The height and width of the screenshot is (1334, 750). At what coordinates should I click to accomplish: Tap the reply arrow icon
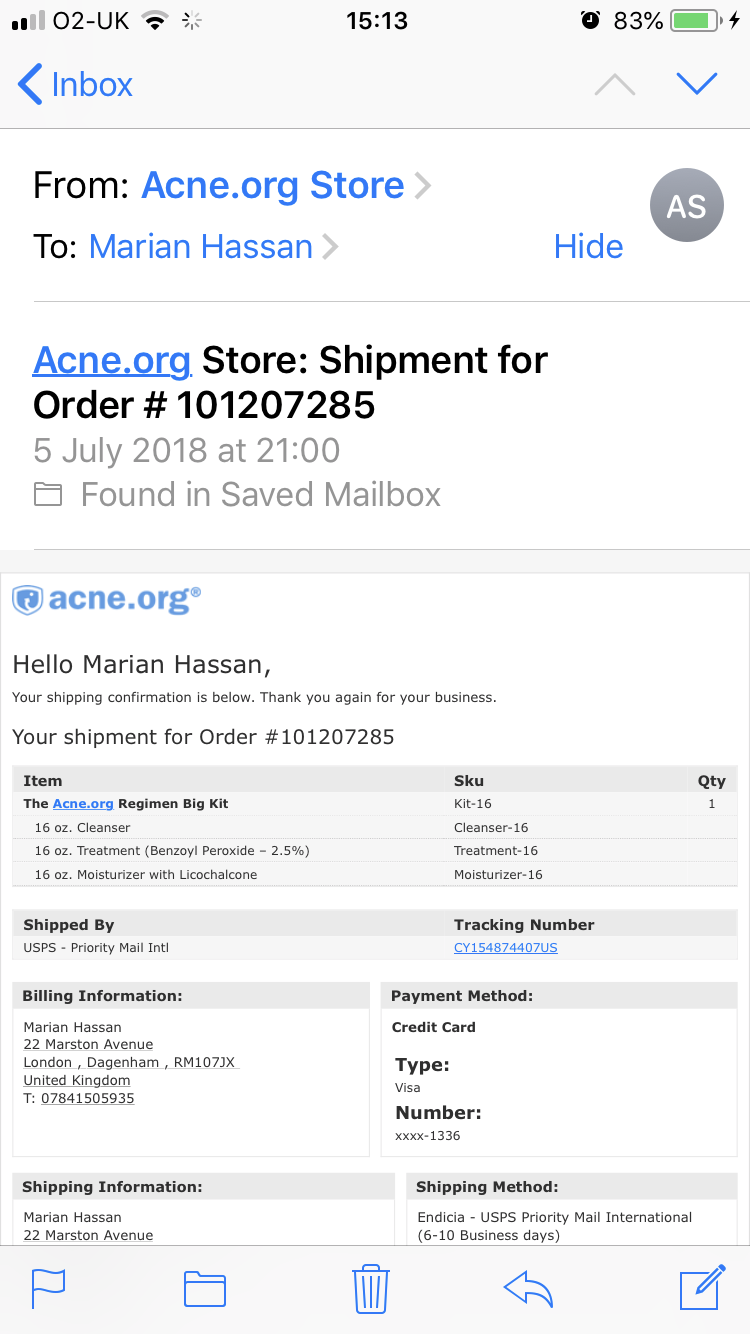(528, 1289)
